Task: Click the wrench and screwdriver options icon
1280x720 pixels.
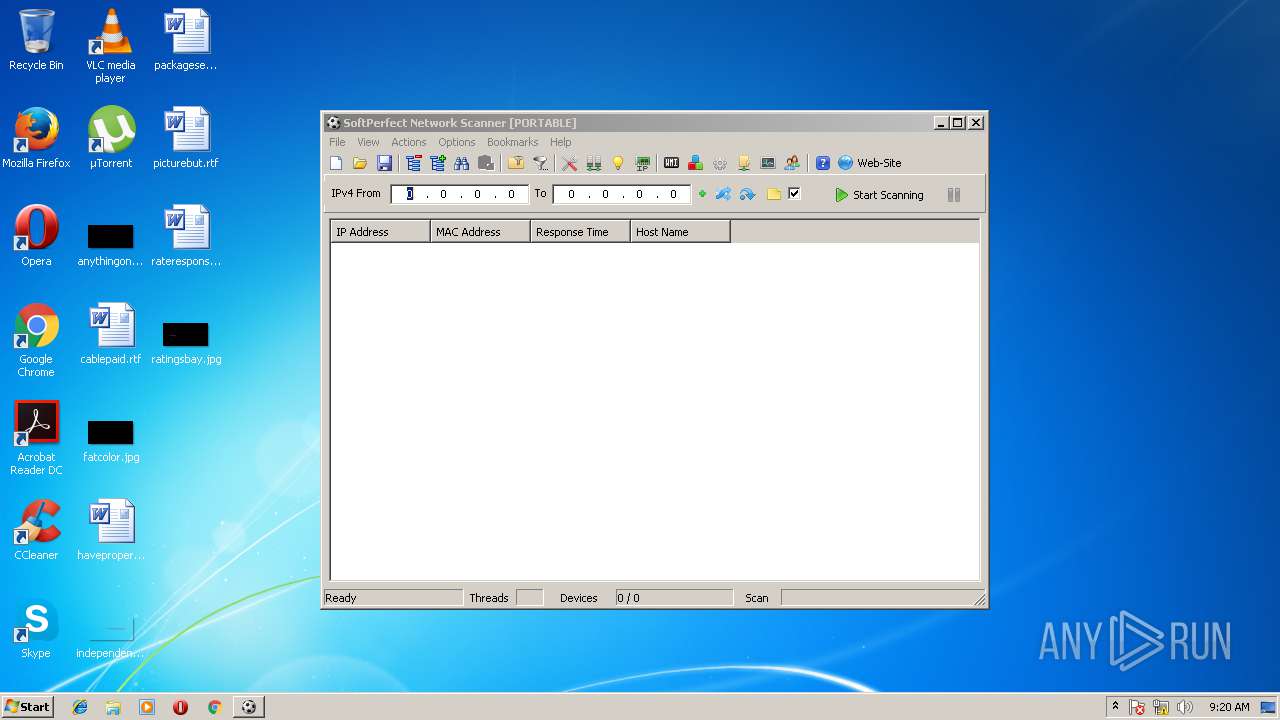Action: (x=569, y=163)
